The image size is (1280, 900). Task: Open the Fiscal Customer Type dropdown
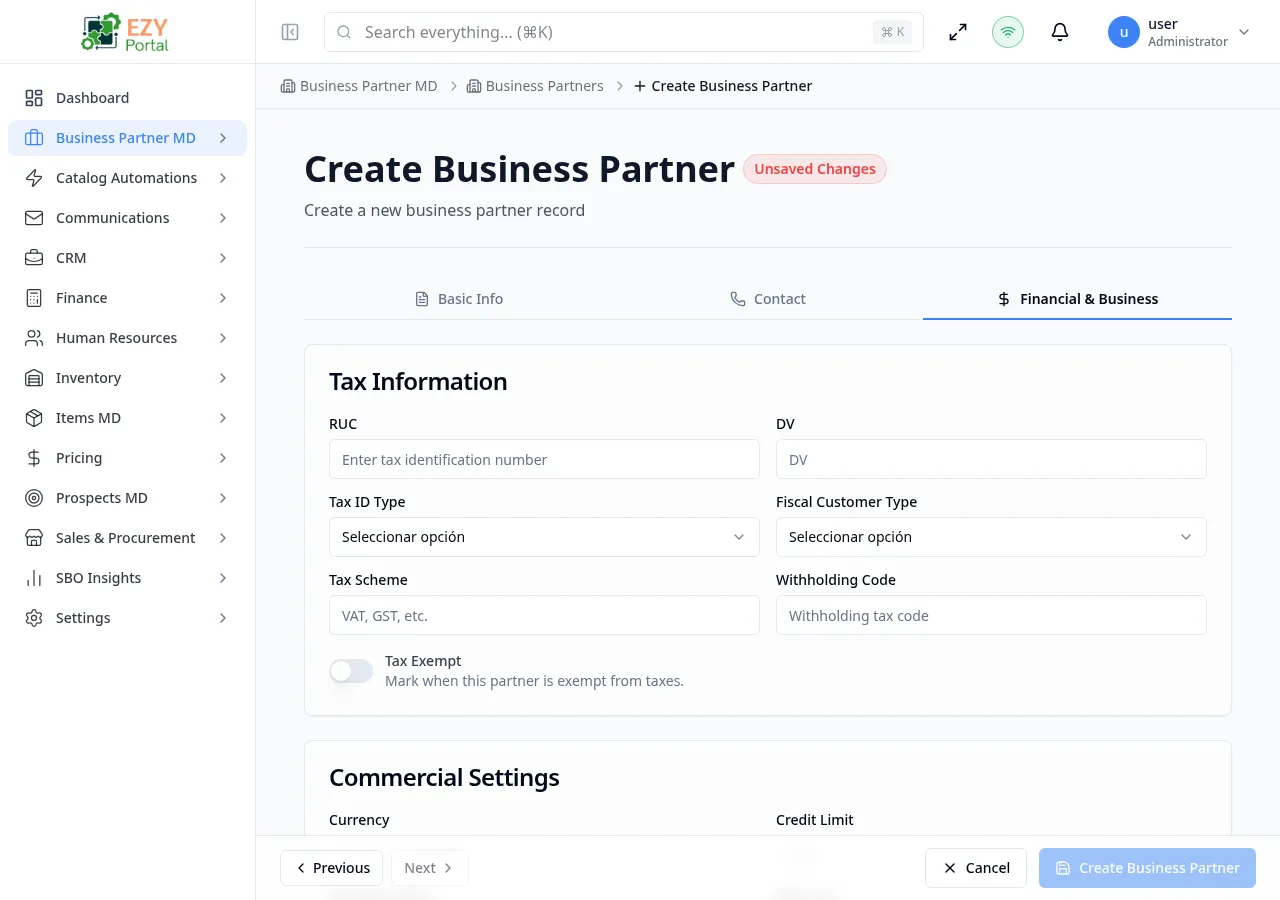coord(991,537)
